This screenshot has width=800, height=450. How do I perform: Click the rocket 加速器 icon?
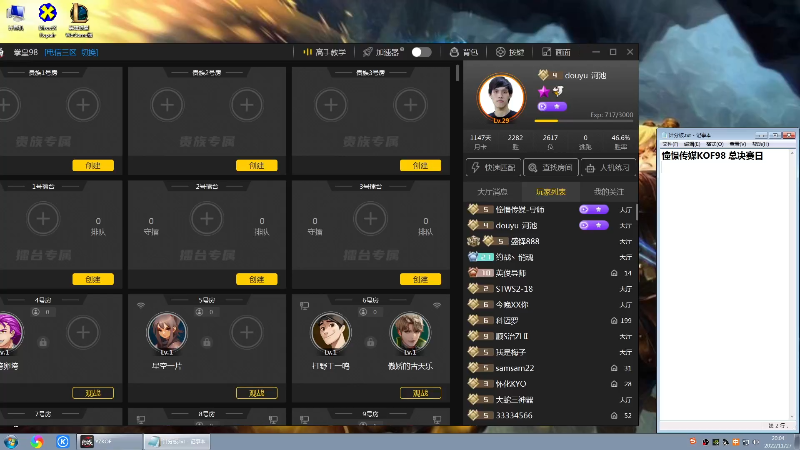[367, 52]
